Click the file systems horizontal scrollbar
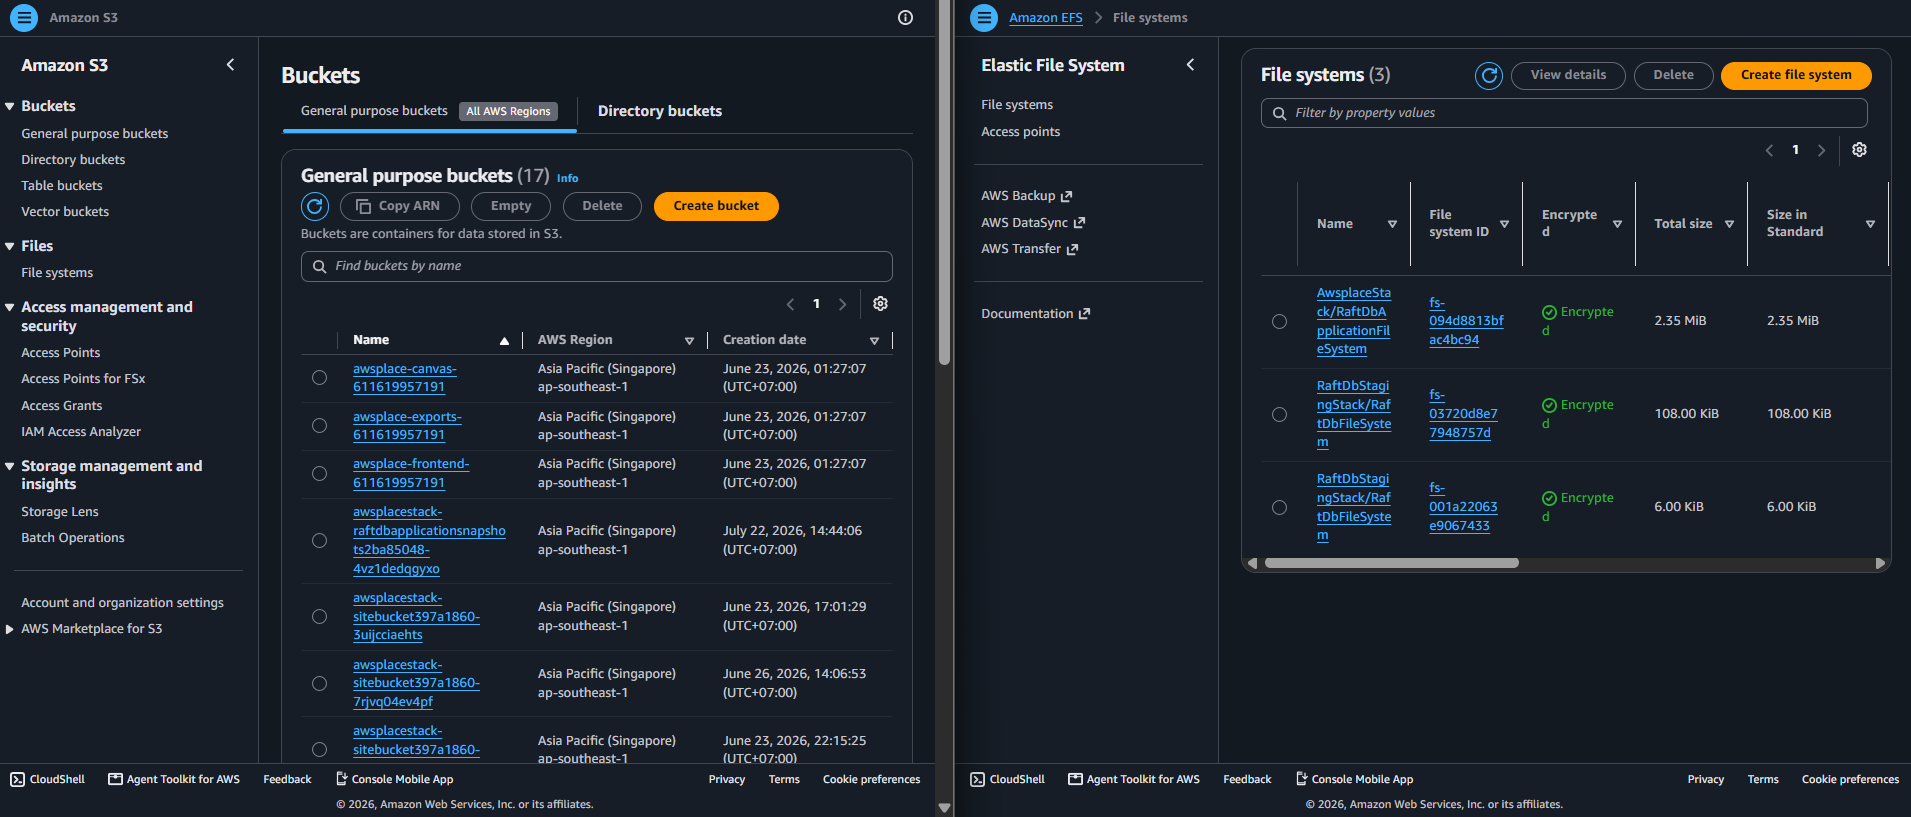 tap(1391, 563)
